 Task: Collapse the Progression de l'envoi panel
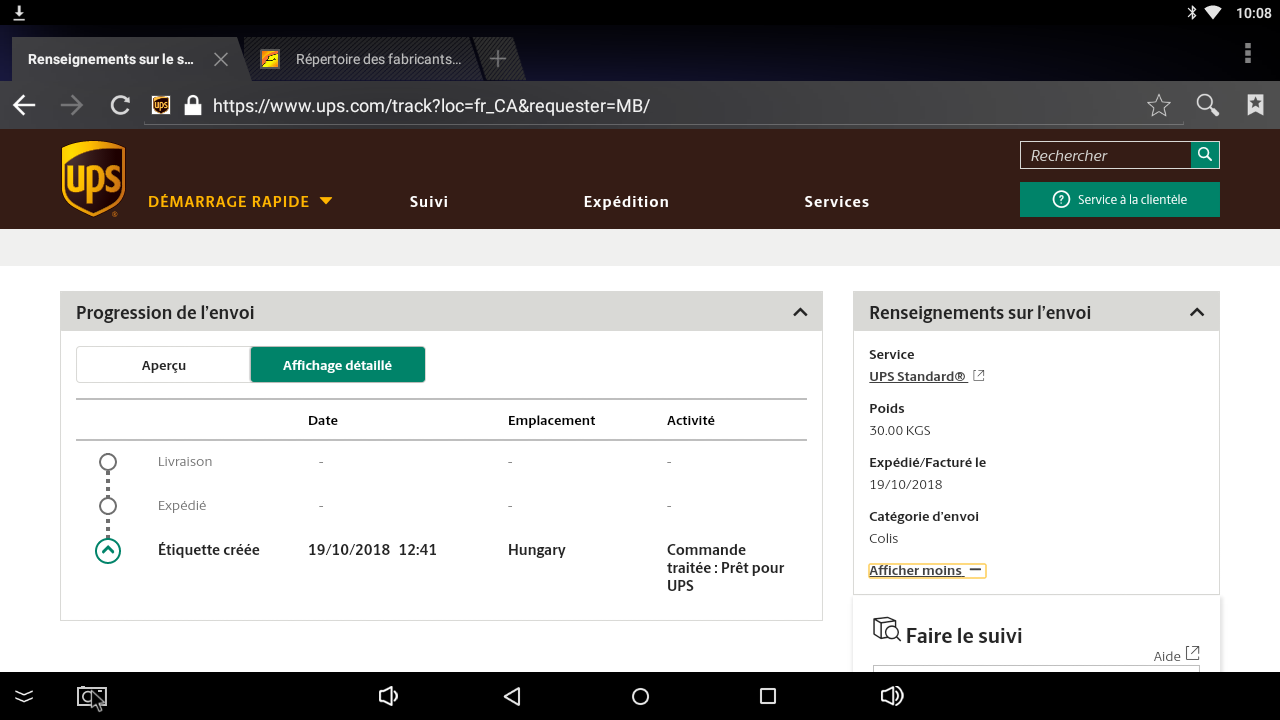[800, 312]
